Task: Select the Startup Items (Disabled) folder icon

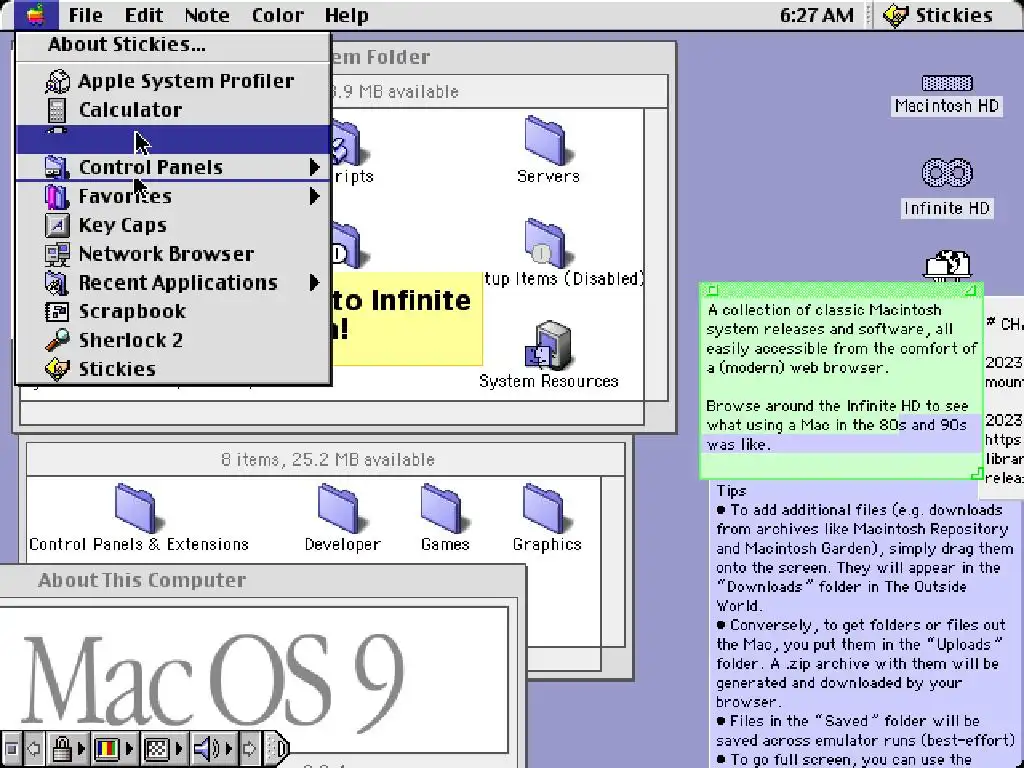Action: 548,244
